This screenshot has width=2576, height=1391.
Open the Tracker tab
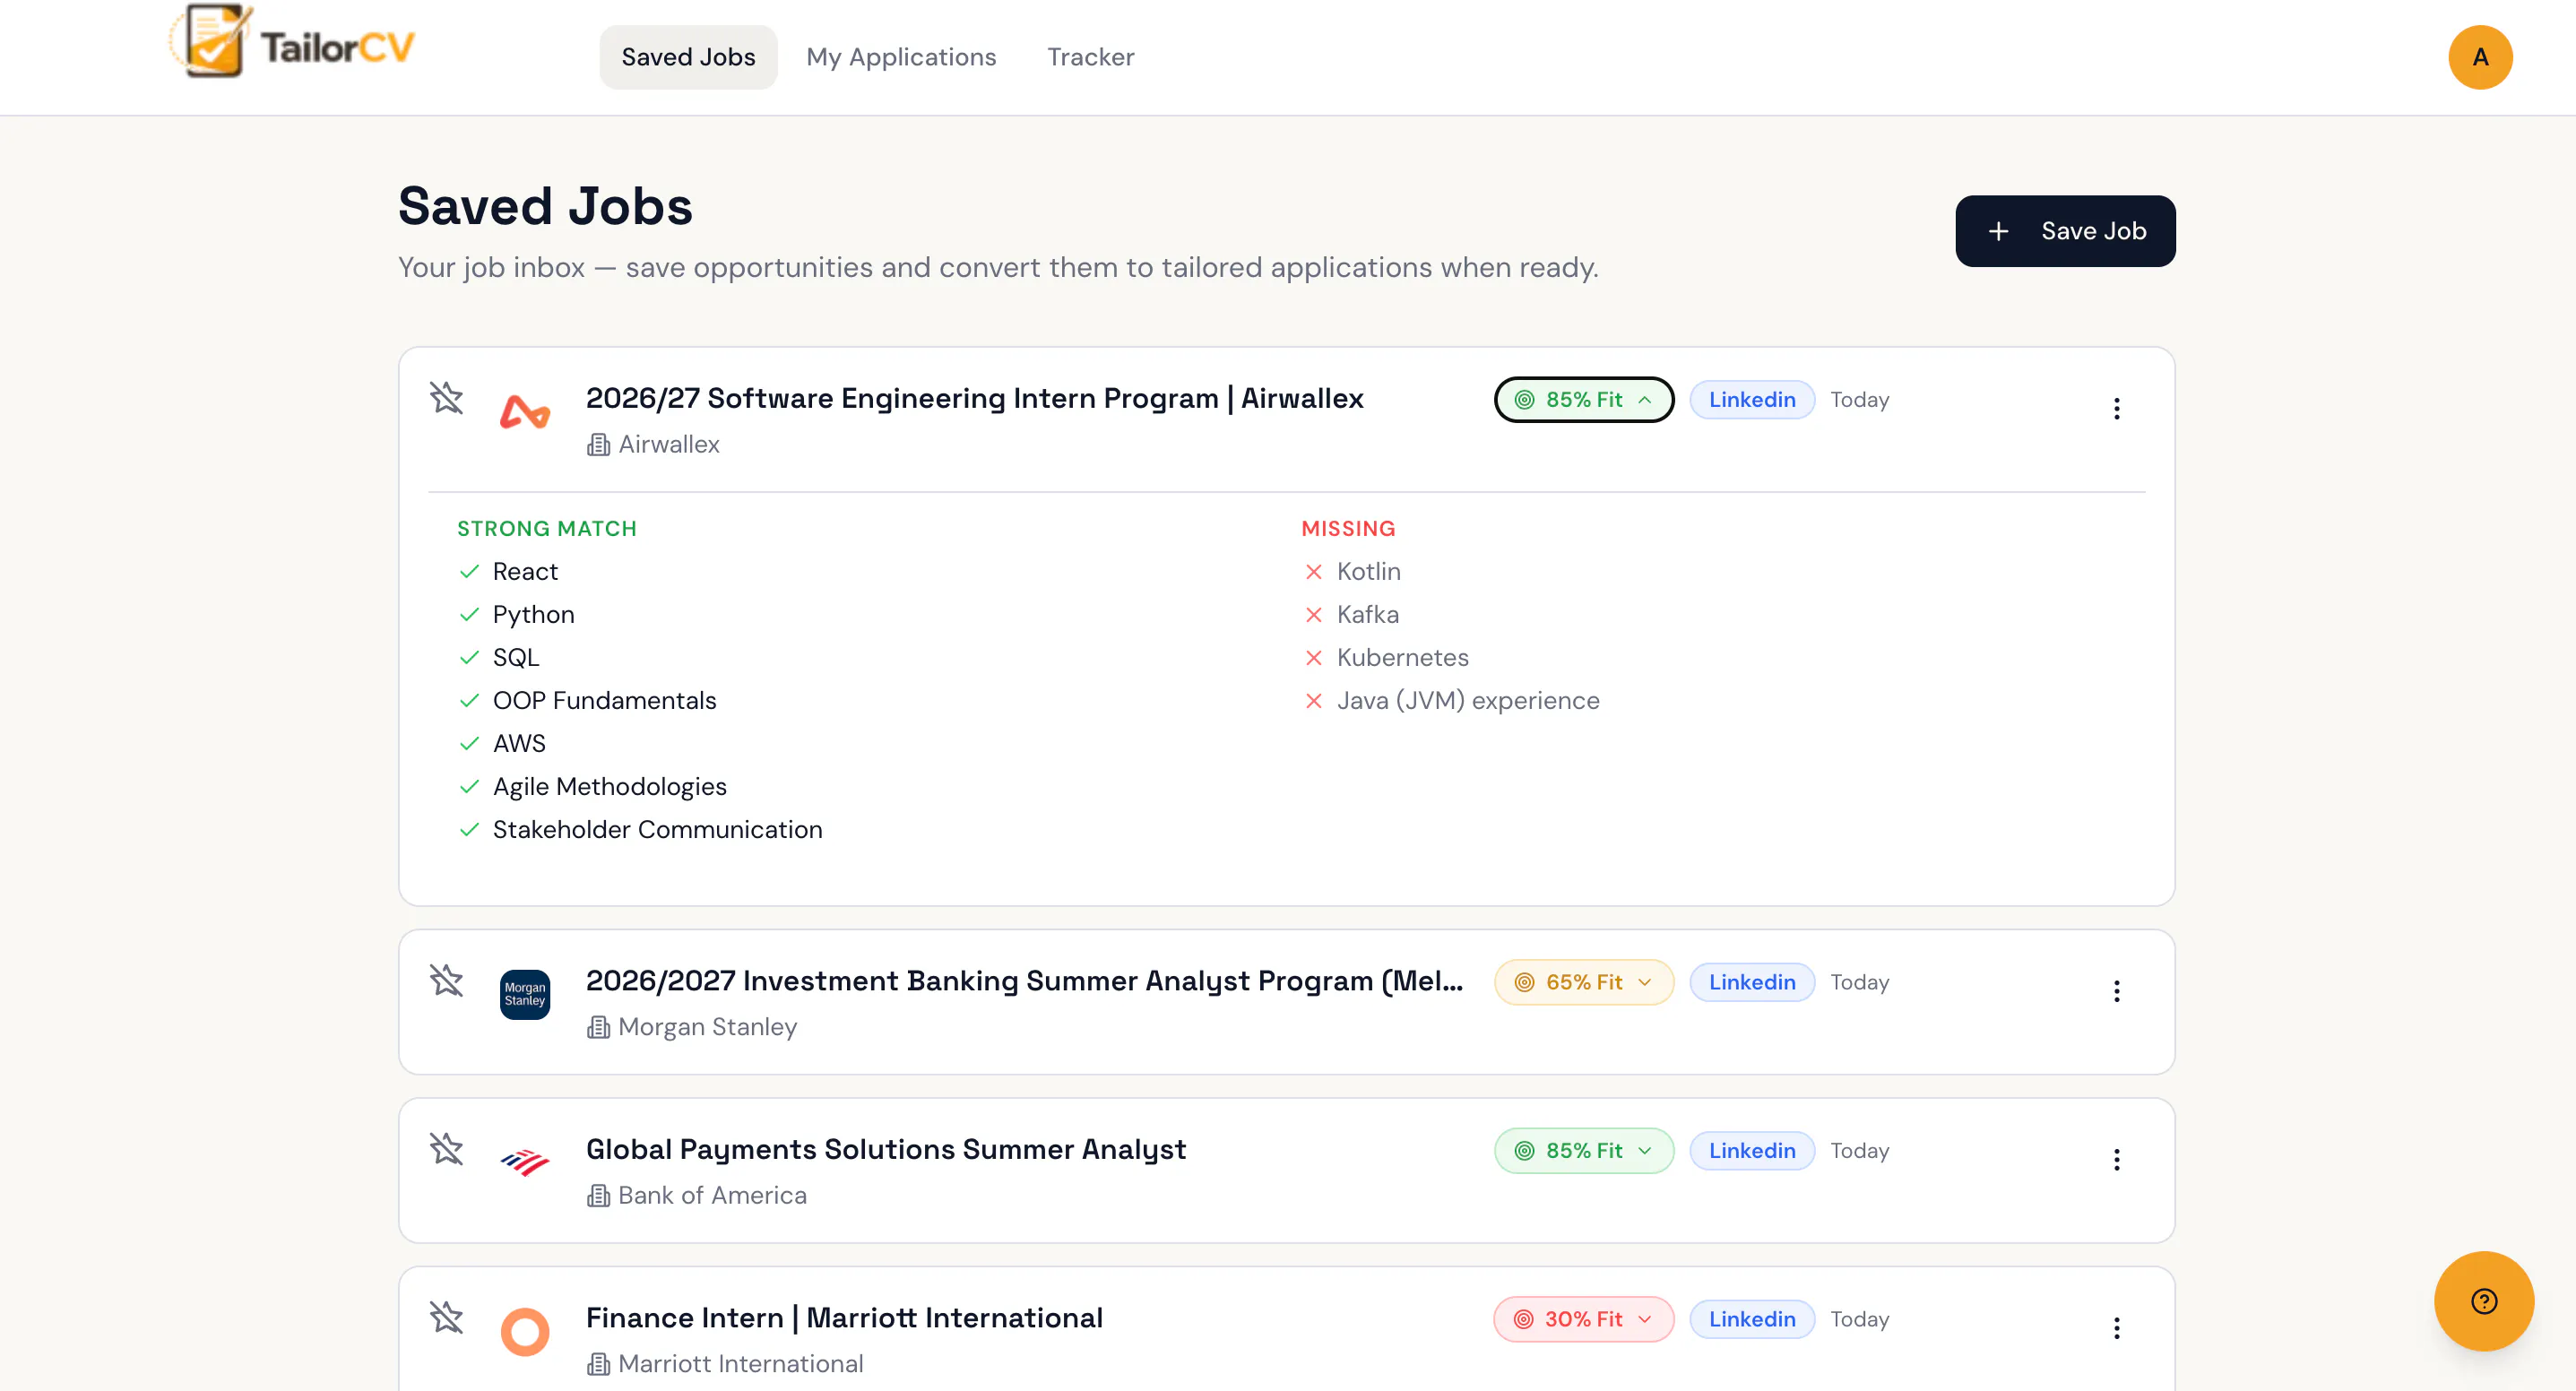pyautogui.click(x=1090, y=57)
